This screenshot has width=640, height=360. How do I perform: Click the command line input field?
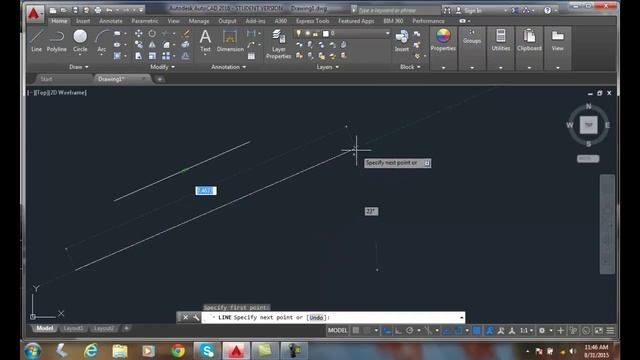333,318
